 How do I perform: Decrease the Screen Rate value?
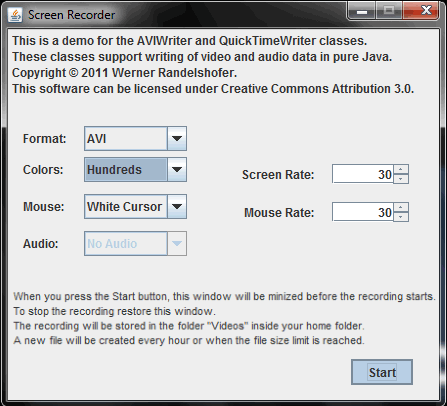point(401,179)
